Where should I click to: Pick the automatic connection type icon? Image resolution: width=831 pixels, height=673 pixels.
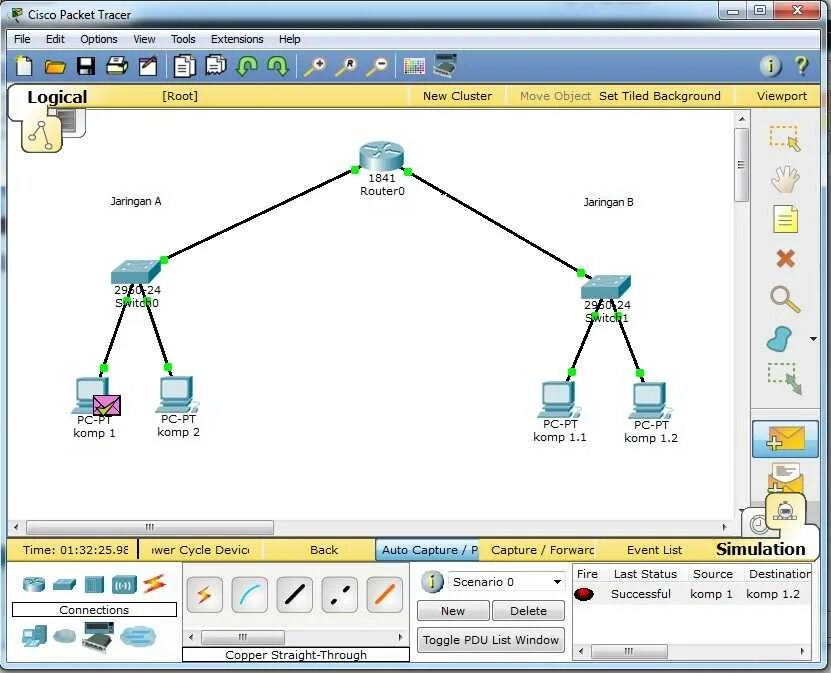[205, 595]
